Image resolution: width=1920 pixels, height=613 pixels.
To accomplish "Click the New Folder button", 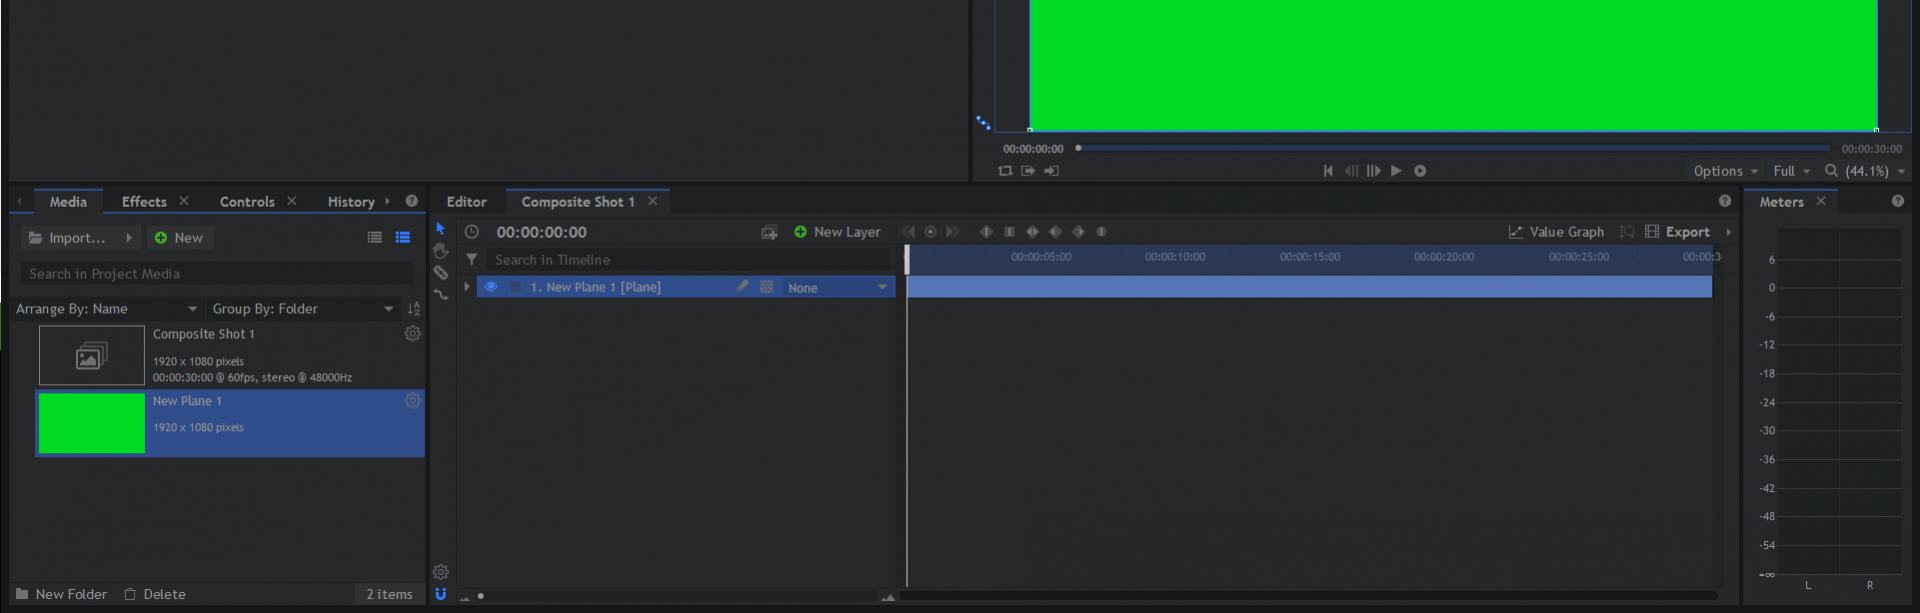I will coord(62,594).
